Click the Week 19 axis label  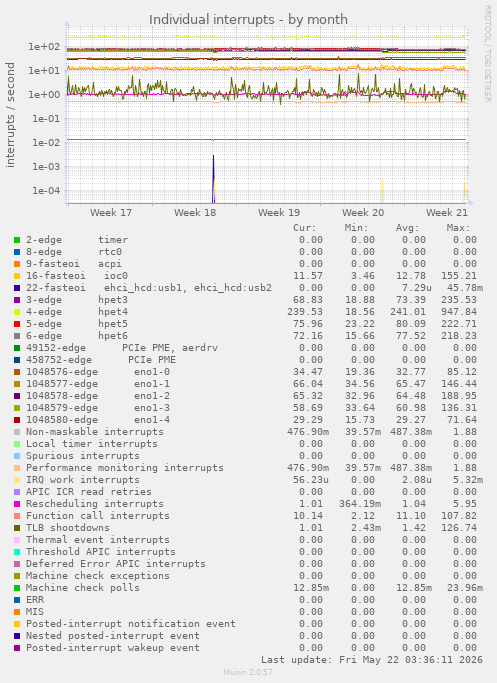(279, 213)
